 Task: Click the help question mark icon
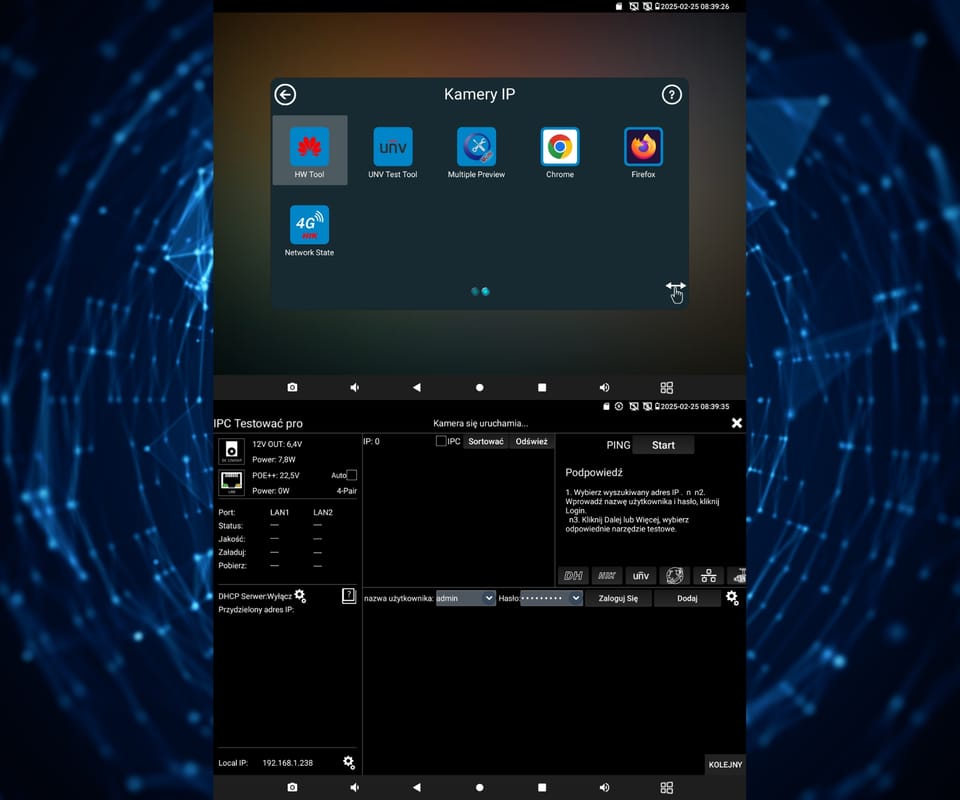671,95
